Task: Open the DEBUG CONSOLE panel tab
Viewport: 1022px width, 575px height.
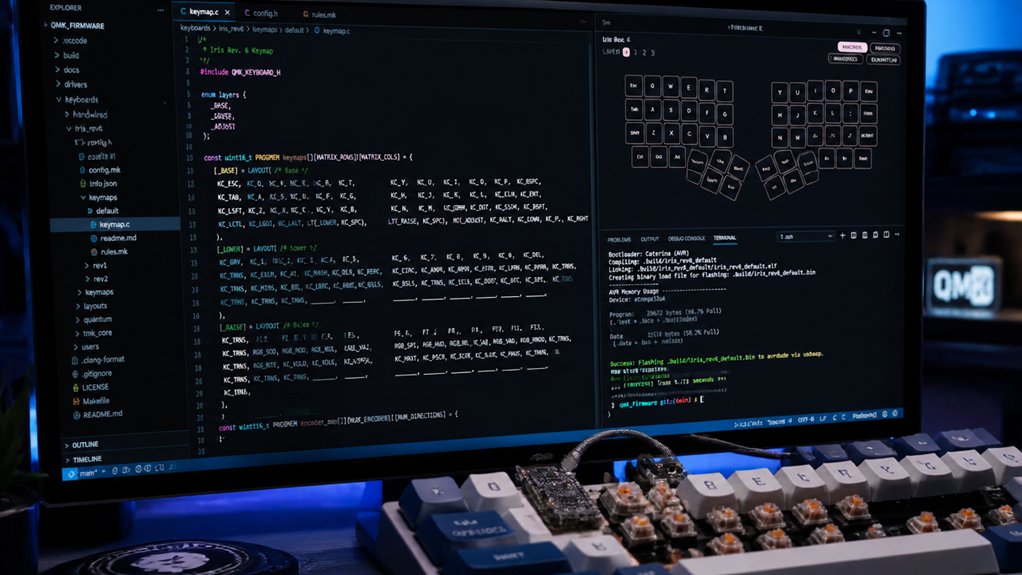Action: click(x=686, y=239)
